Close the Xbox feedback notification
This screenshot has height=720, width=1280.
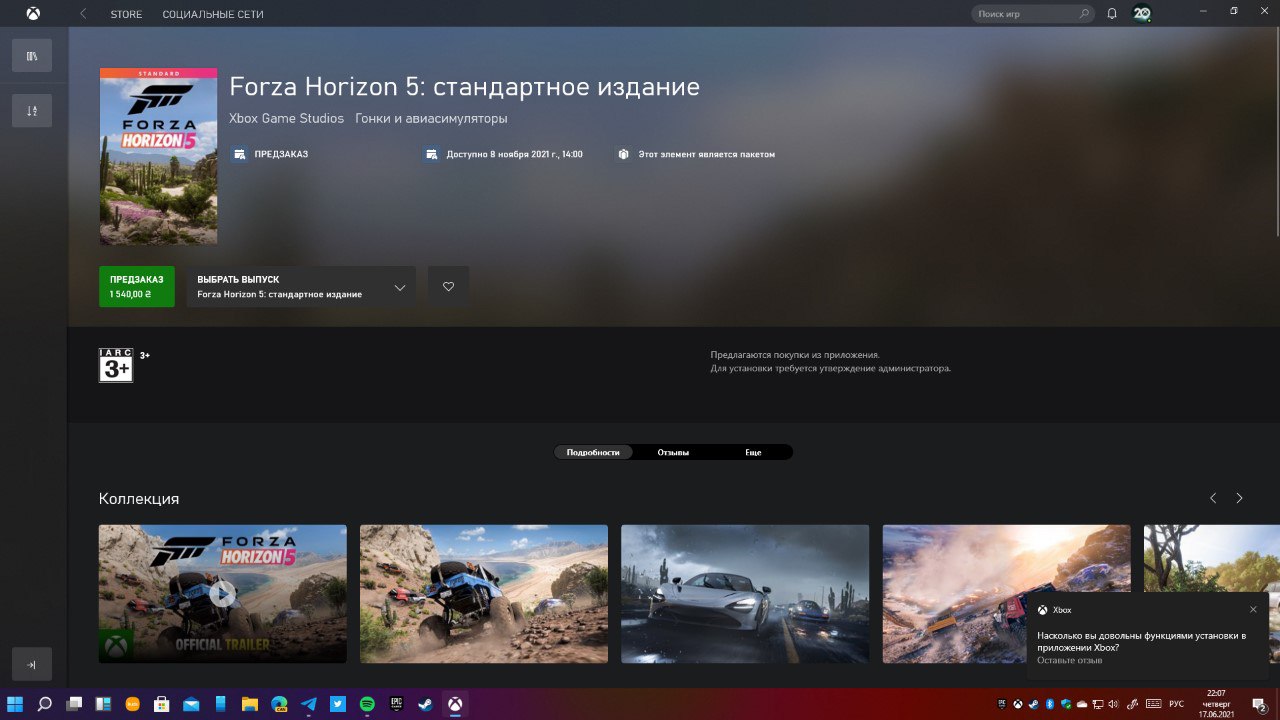[1253, 609]
